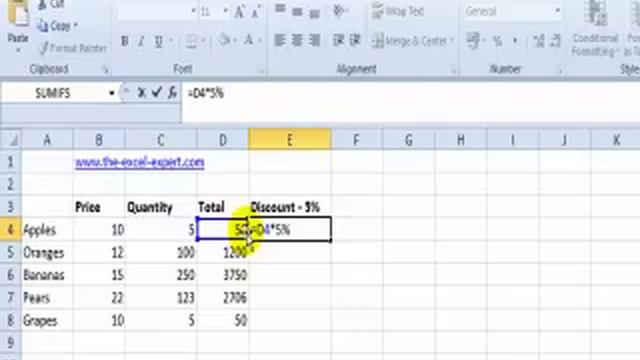Cancel formula entry with the X
This screenshot has height=360, width=640.
tap(141, 93)
